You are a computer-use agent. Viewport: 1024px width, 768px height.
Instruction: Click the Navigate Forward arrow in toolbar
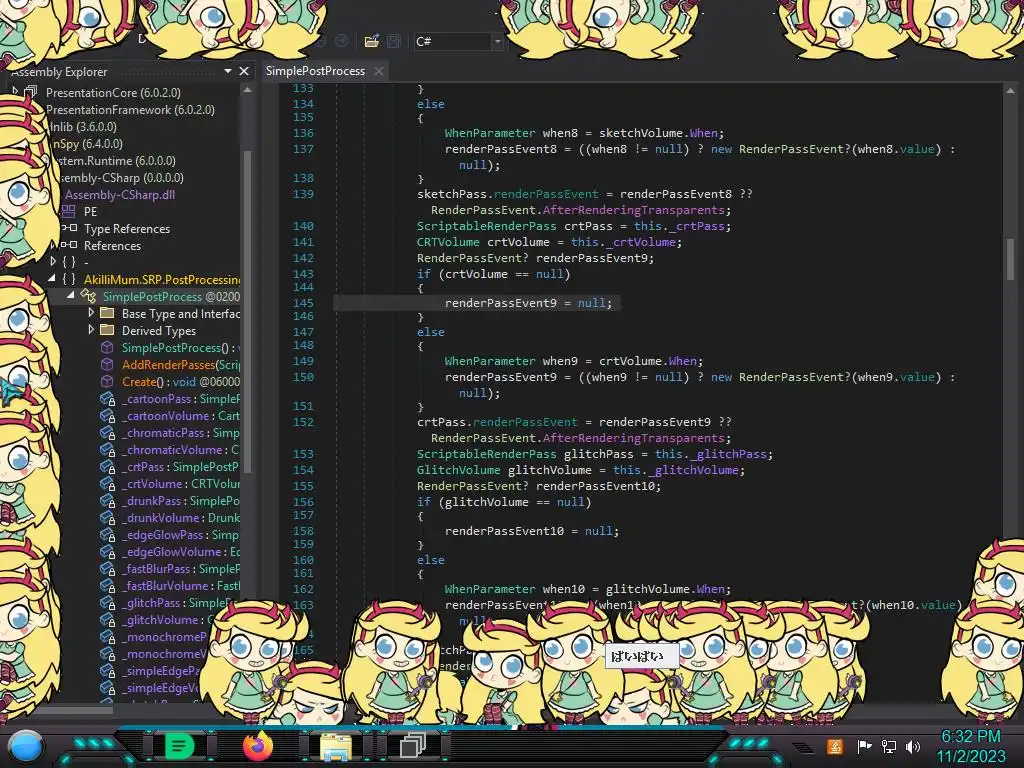pos(342,41)
